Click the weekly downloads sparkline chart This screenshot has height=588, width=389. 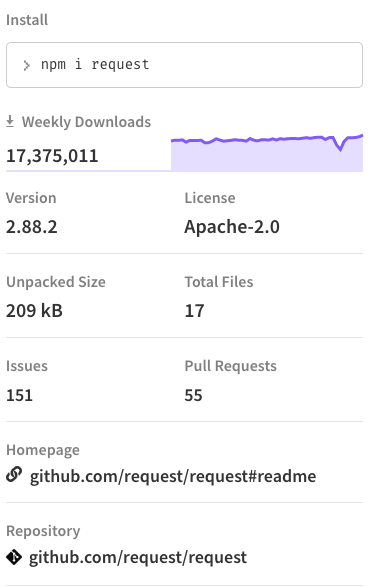click(267, 153)
